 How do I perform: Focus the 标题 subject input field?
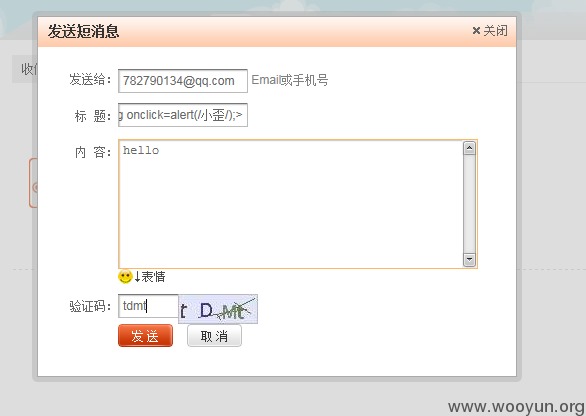pos(183,115)
